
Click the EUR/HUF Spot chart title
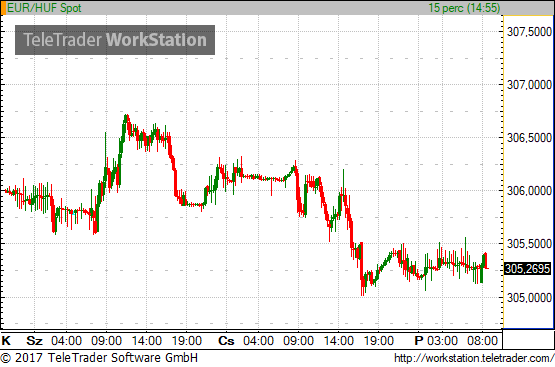point(44,8)
